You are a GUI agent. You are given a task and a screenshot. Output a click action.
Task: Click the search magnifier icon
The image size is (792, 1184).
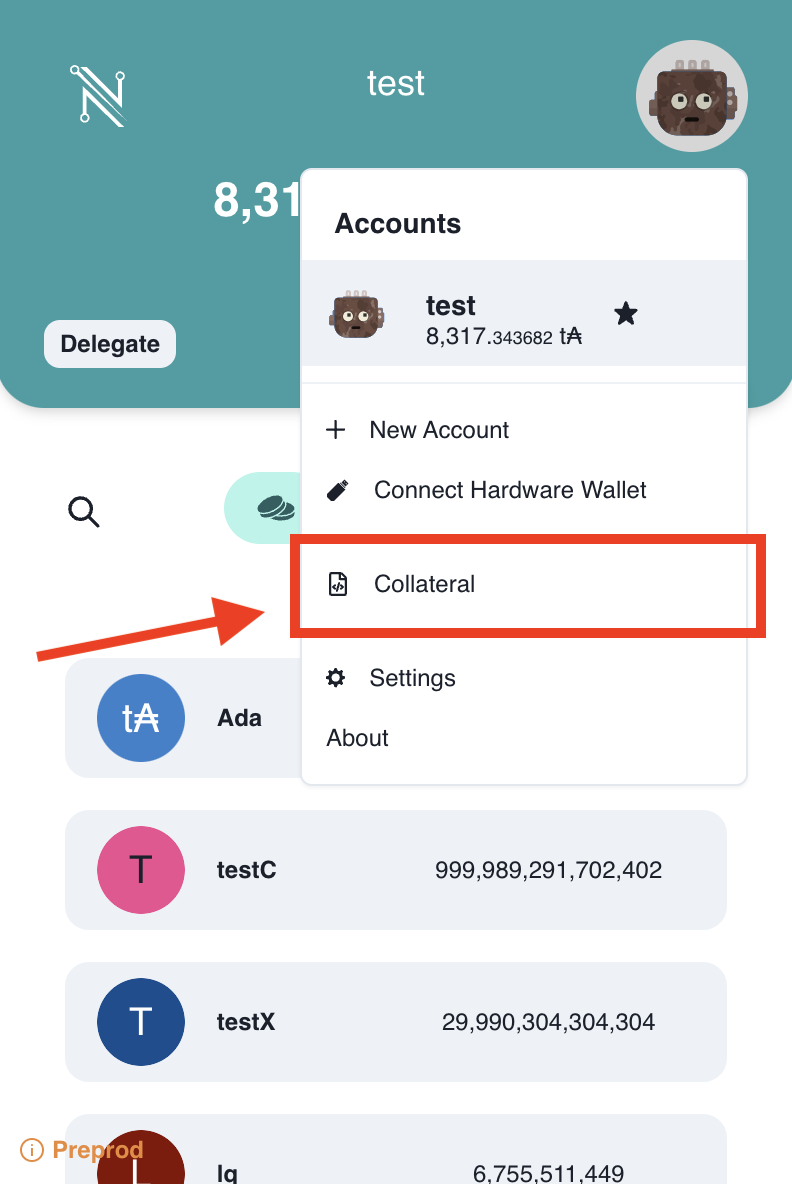tap(84, 512)
